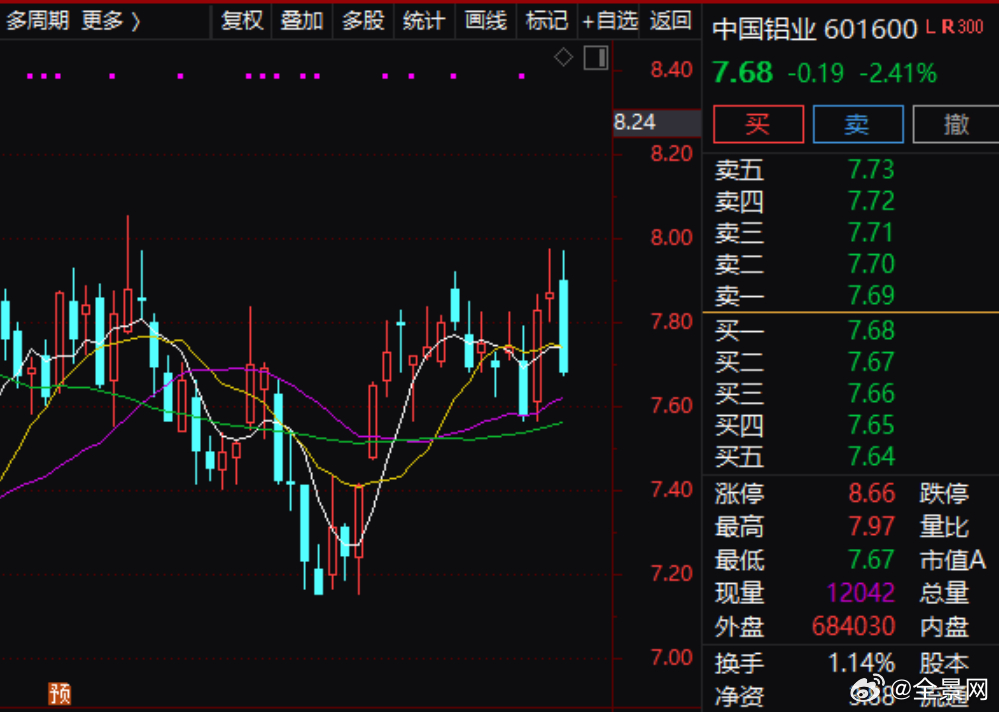
Task: Open the 多周期 multi-period menu
Action: (x=37, y=21)
